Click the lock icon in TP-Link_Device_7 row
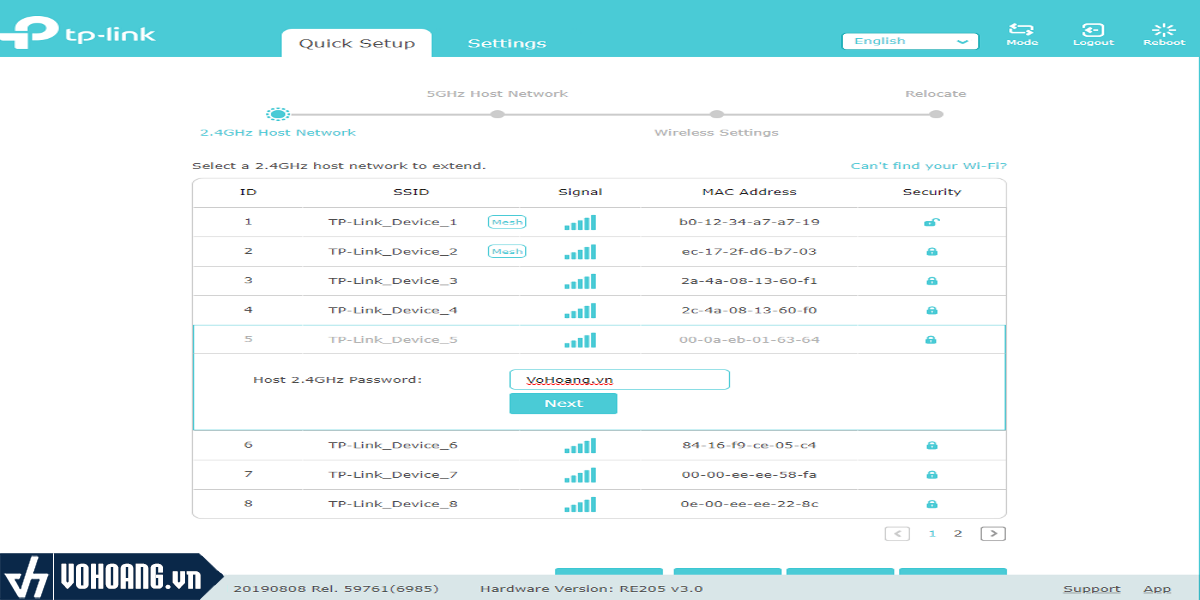 931,475
